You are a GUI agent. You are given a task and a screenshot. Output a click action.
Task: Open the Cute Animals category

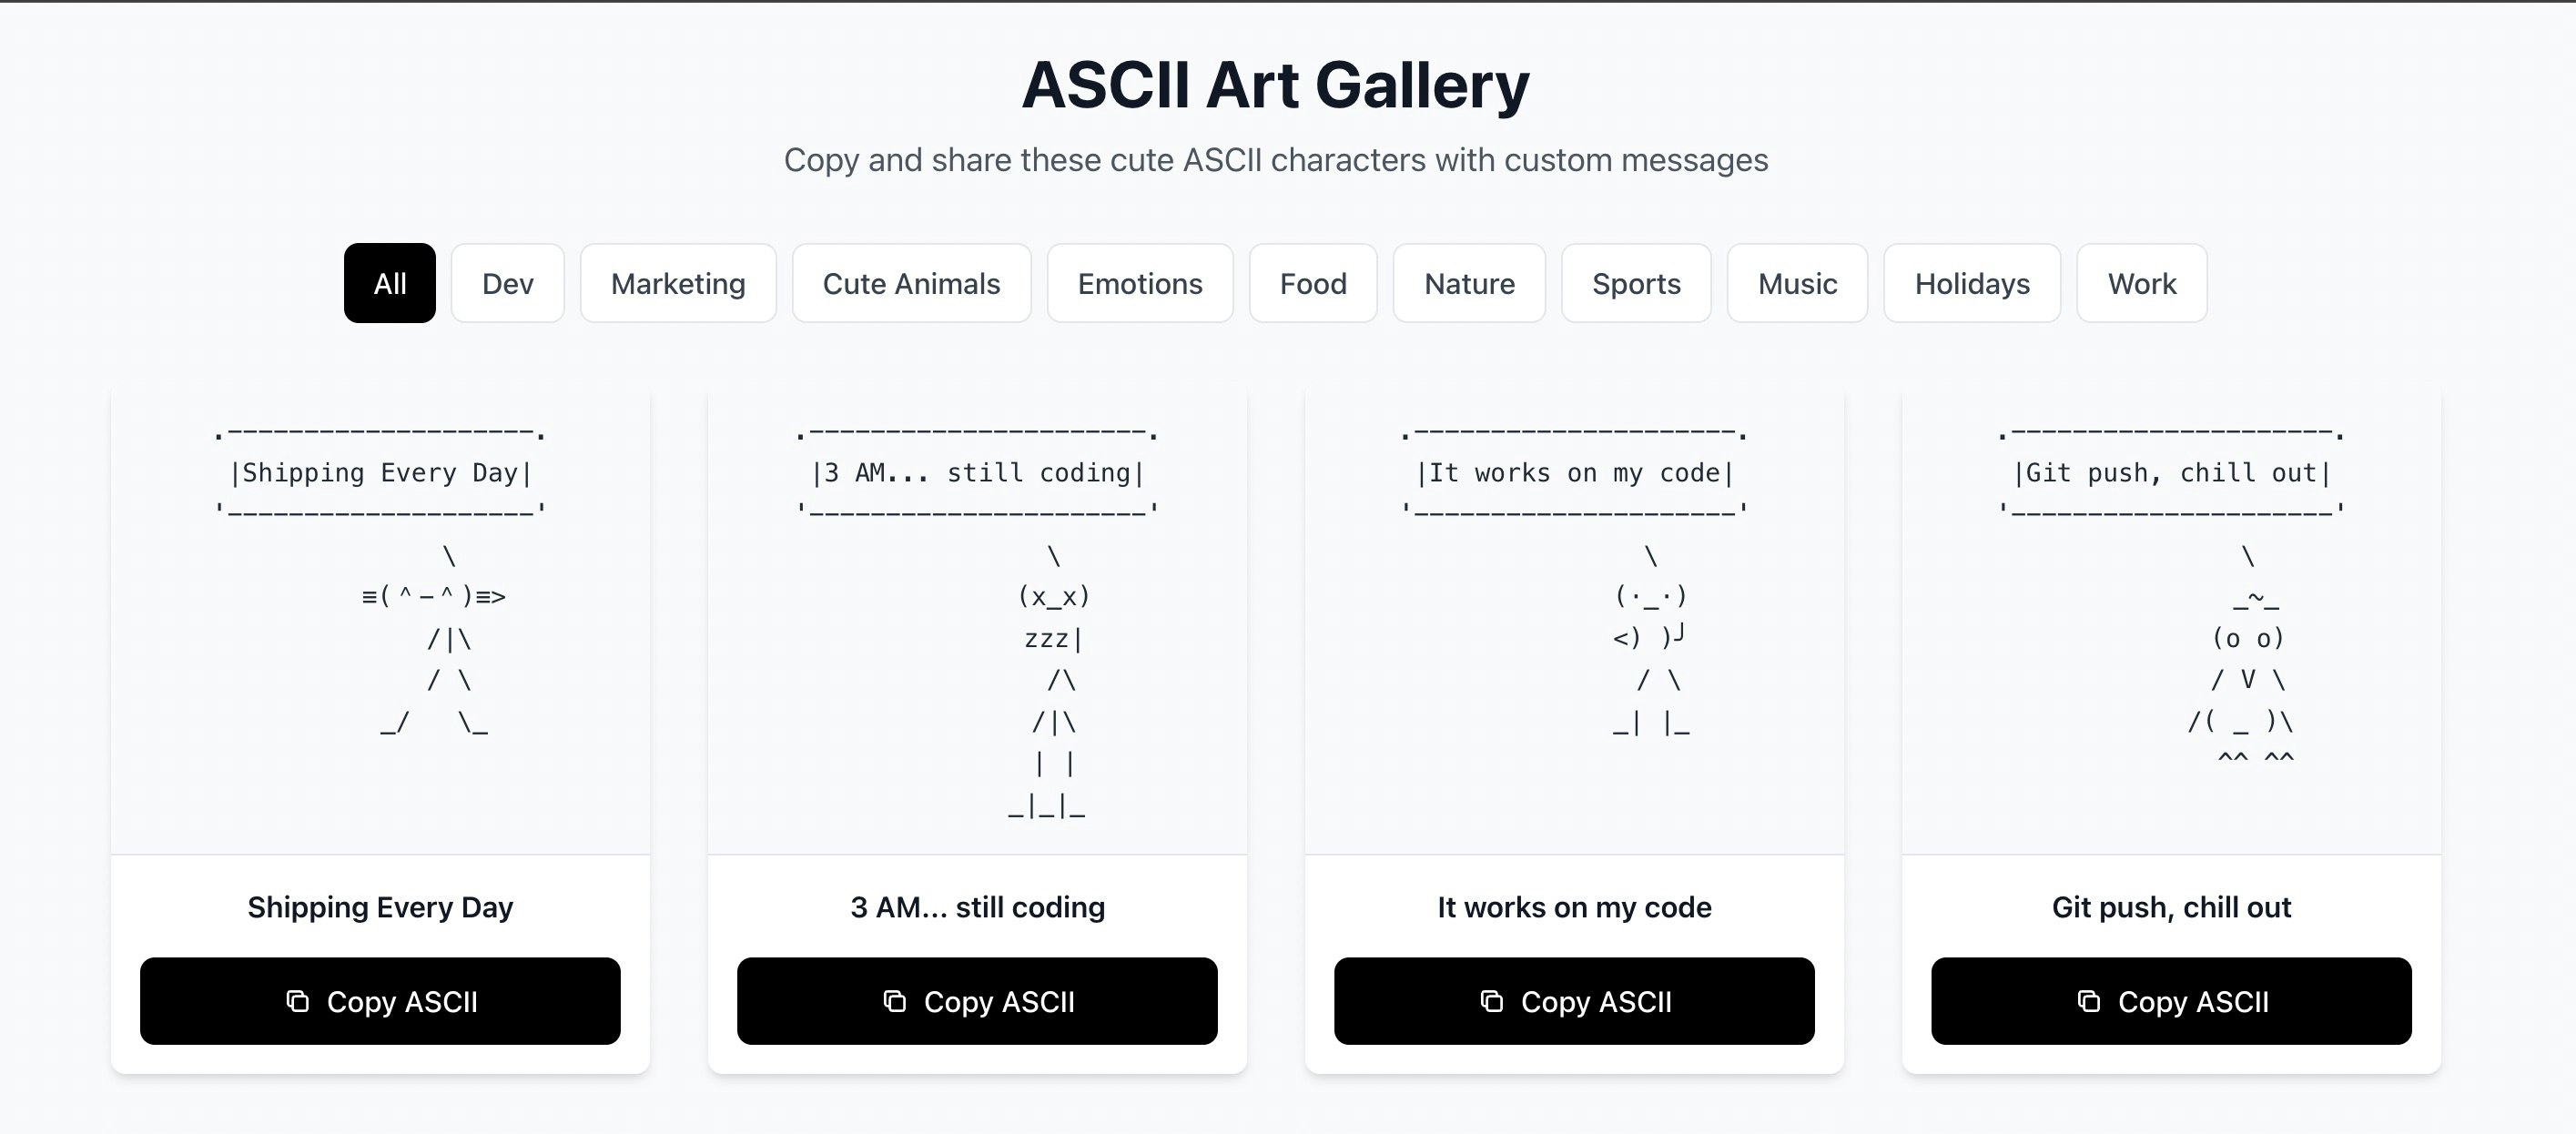click(x=911, y=283)
